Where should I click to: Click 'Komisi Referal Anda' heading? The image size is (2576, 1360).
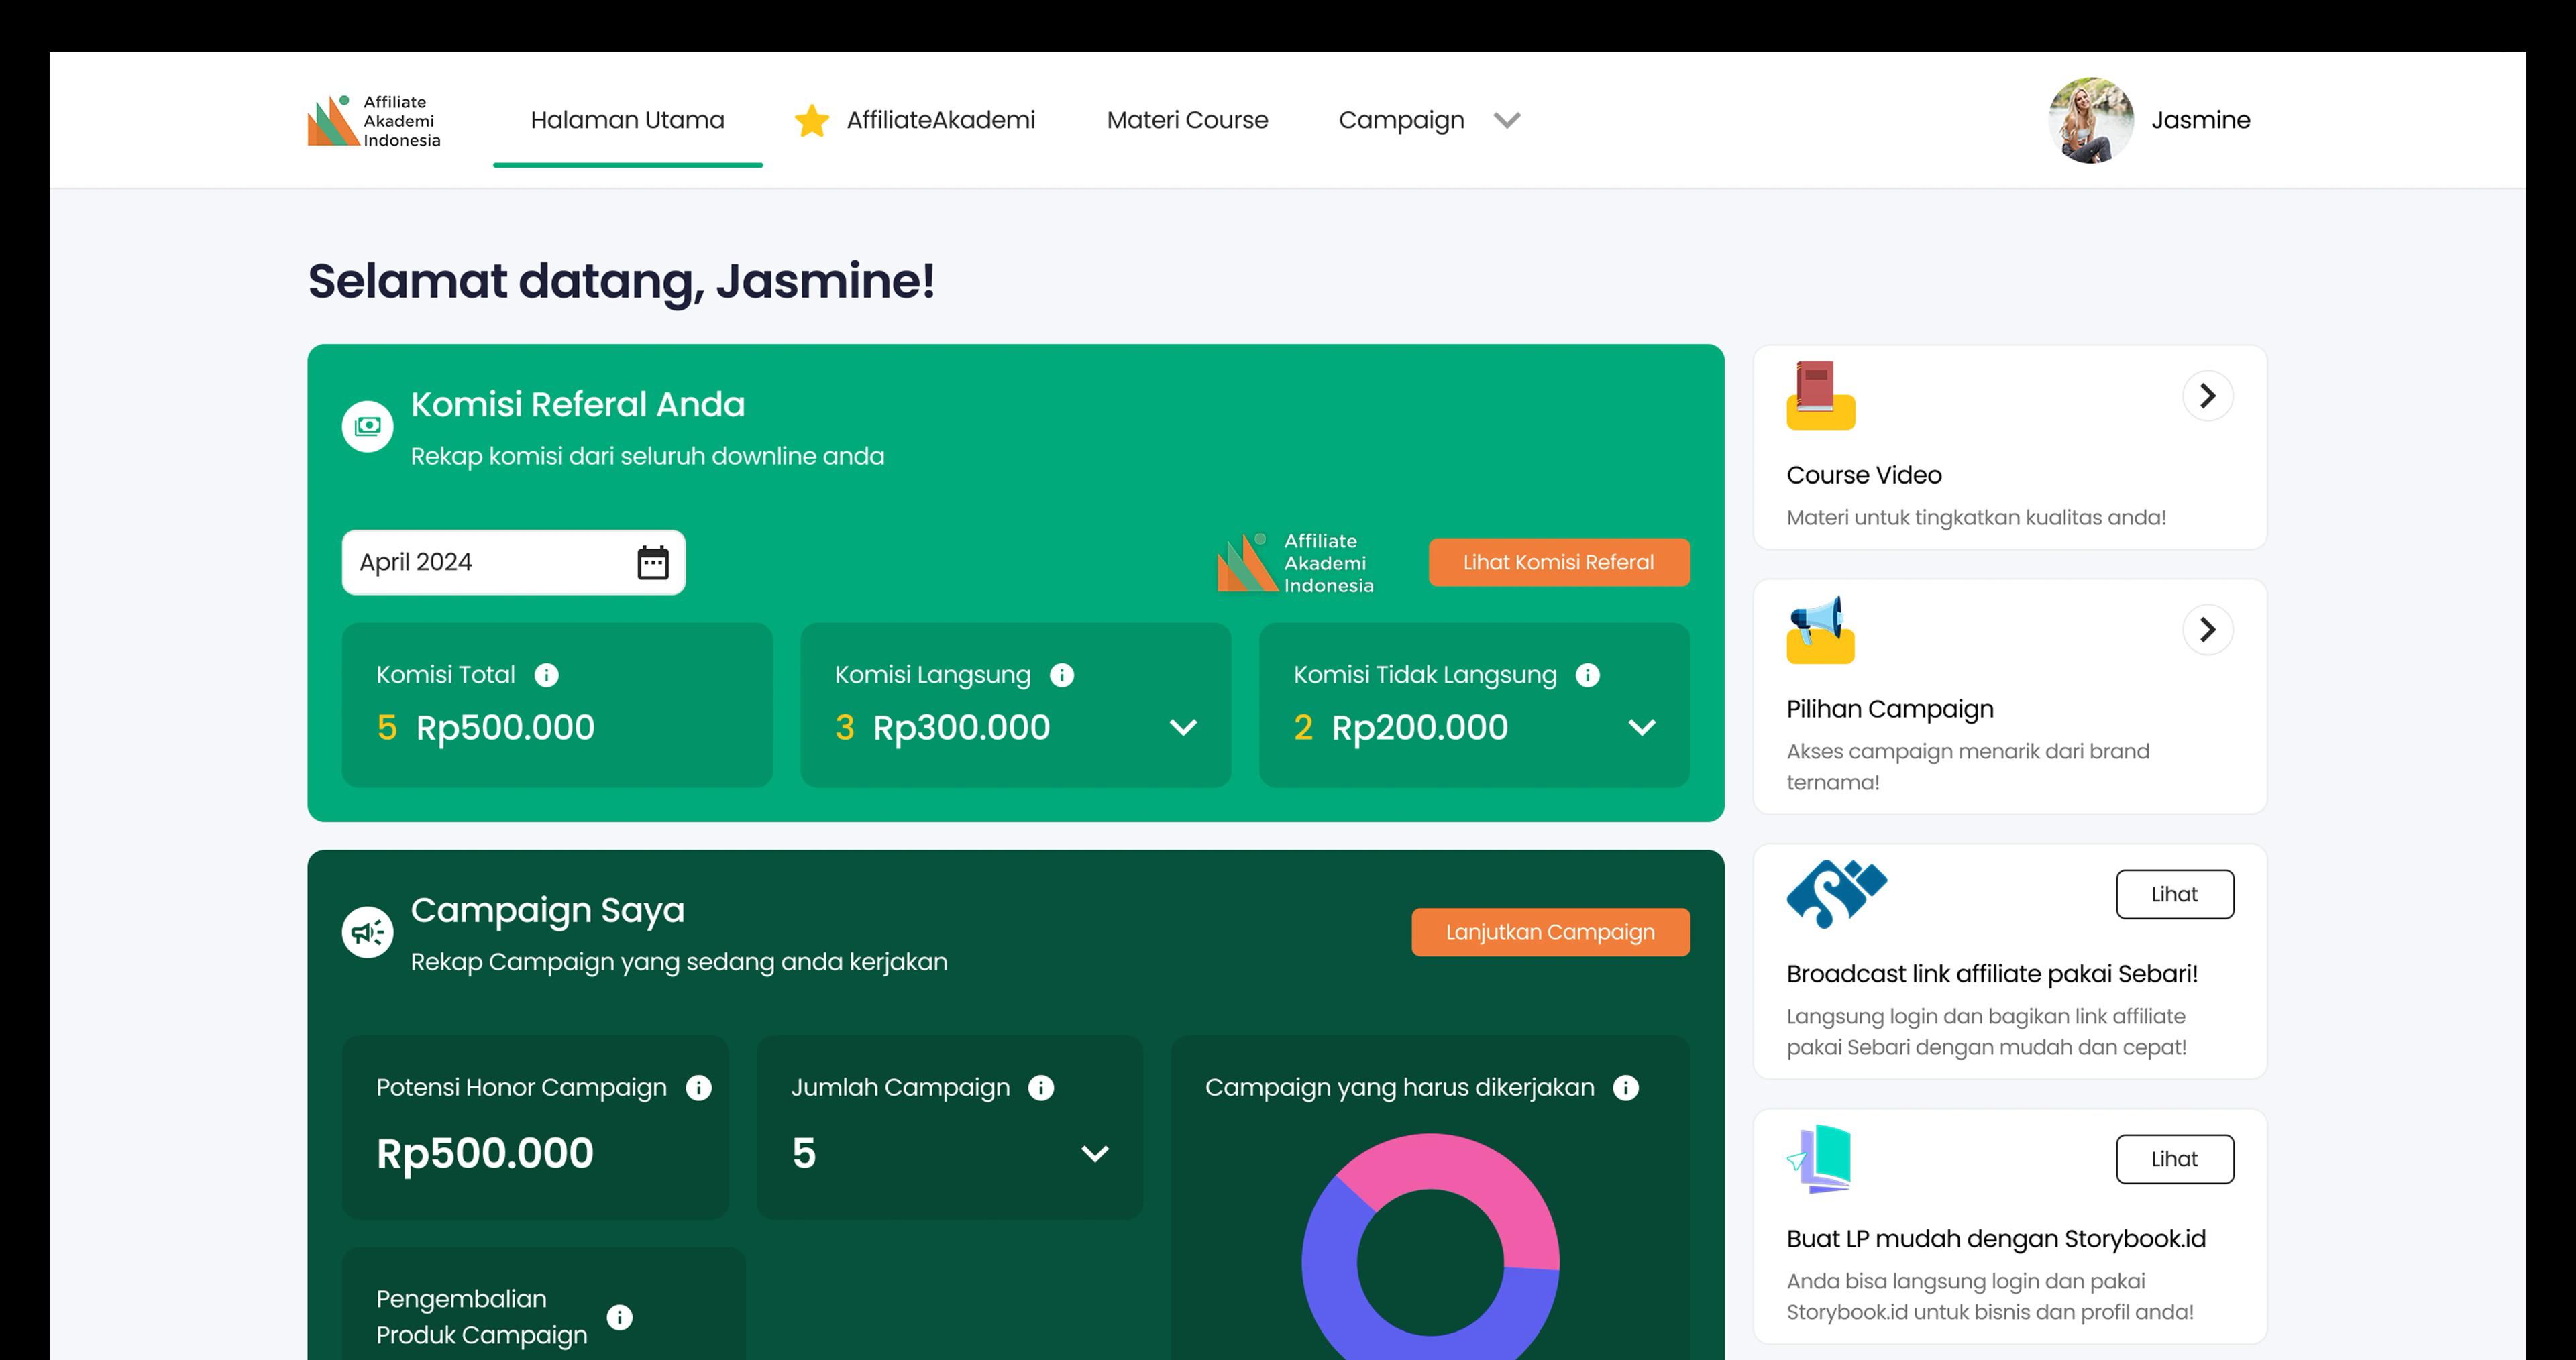(578, 405)
